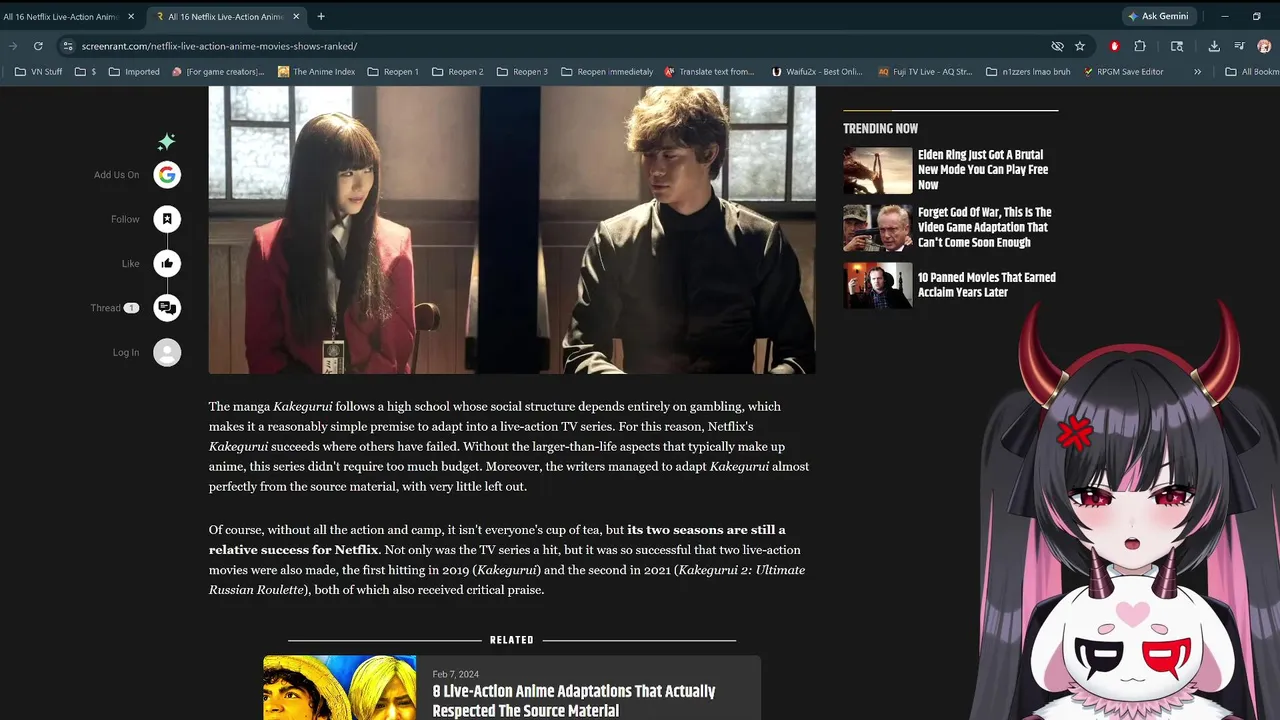Open the Reopen immedietaly bookmark folder
This screenshot has height=720, width=1280.
(607, 72)
